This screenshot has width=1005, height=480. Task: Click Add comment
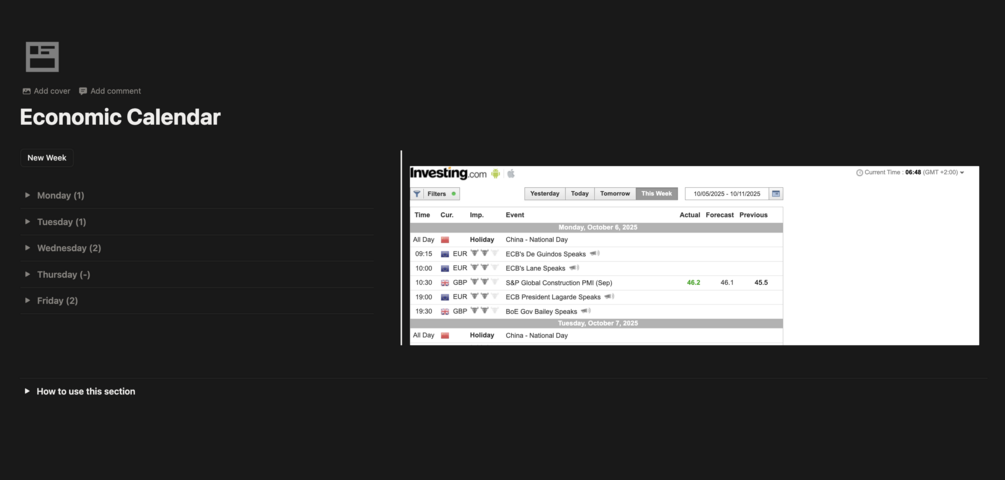110,91
